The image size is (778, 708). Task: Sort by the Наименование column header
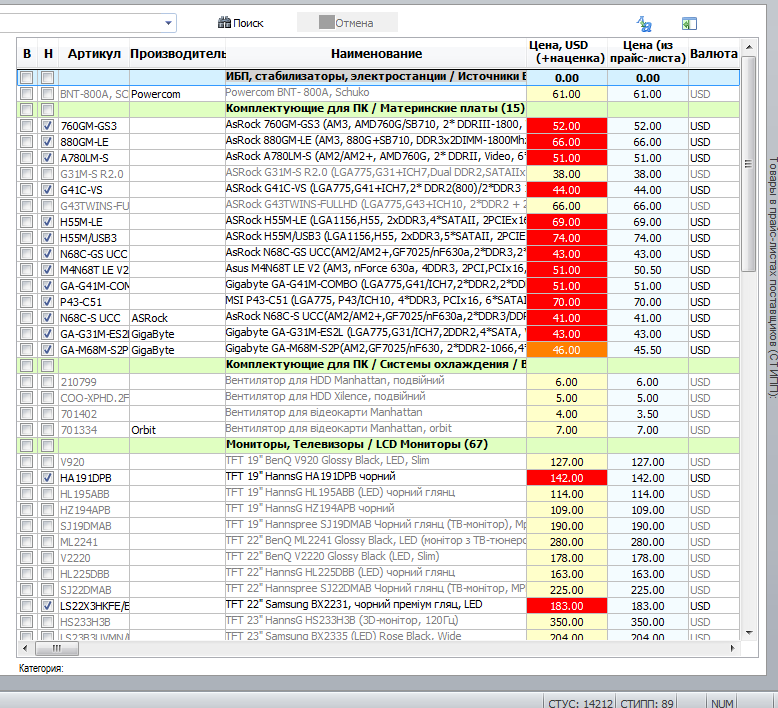coord(376,54)
